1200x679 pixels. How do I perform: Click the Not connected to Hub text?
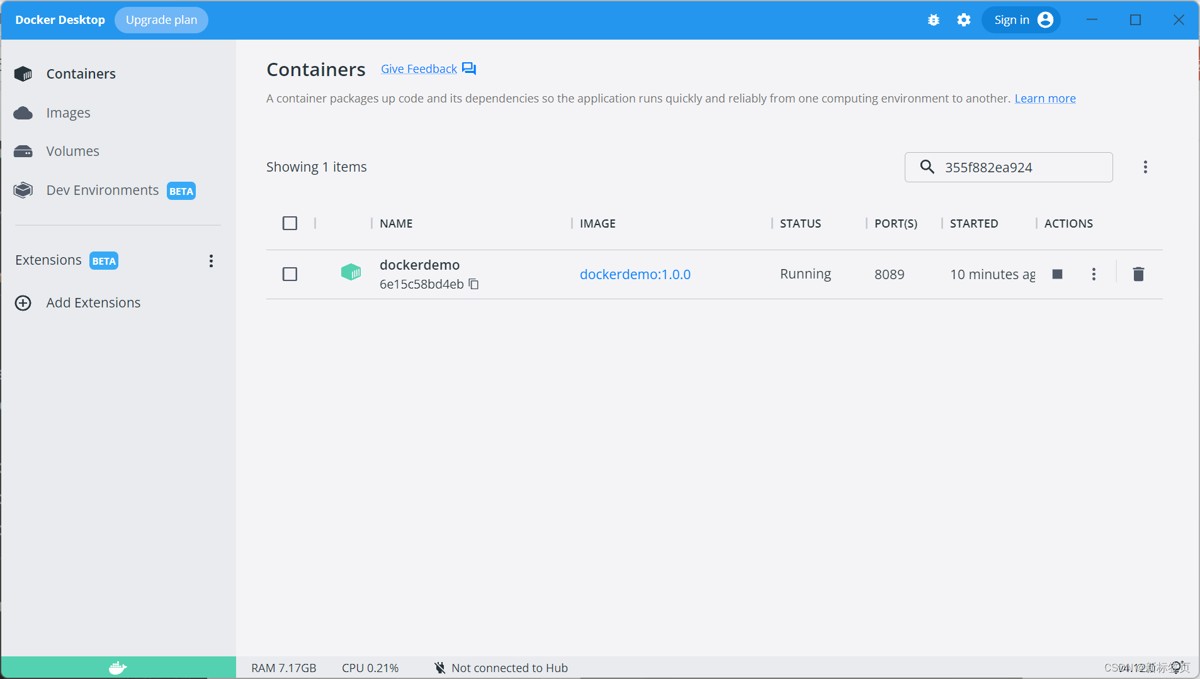(x=509, y=668)
